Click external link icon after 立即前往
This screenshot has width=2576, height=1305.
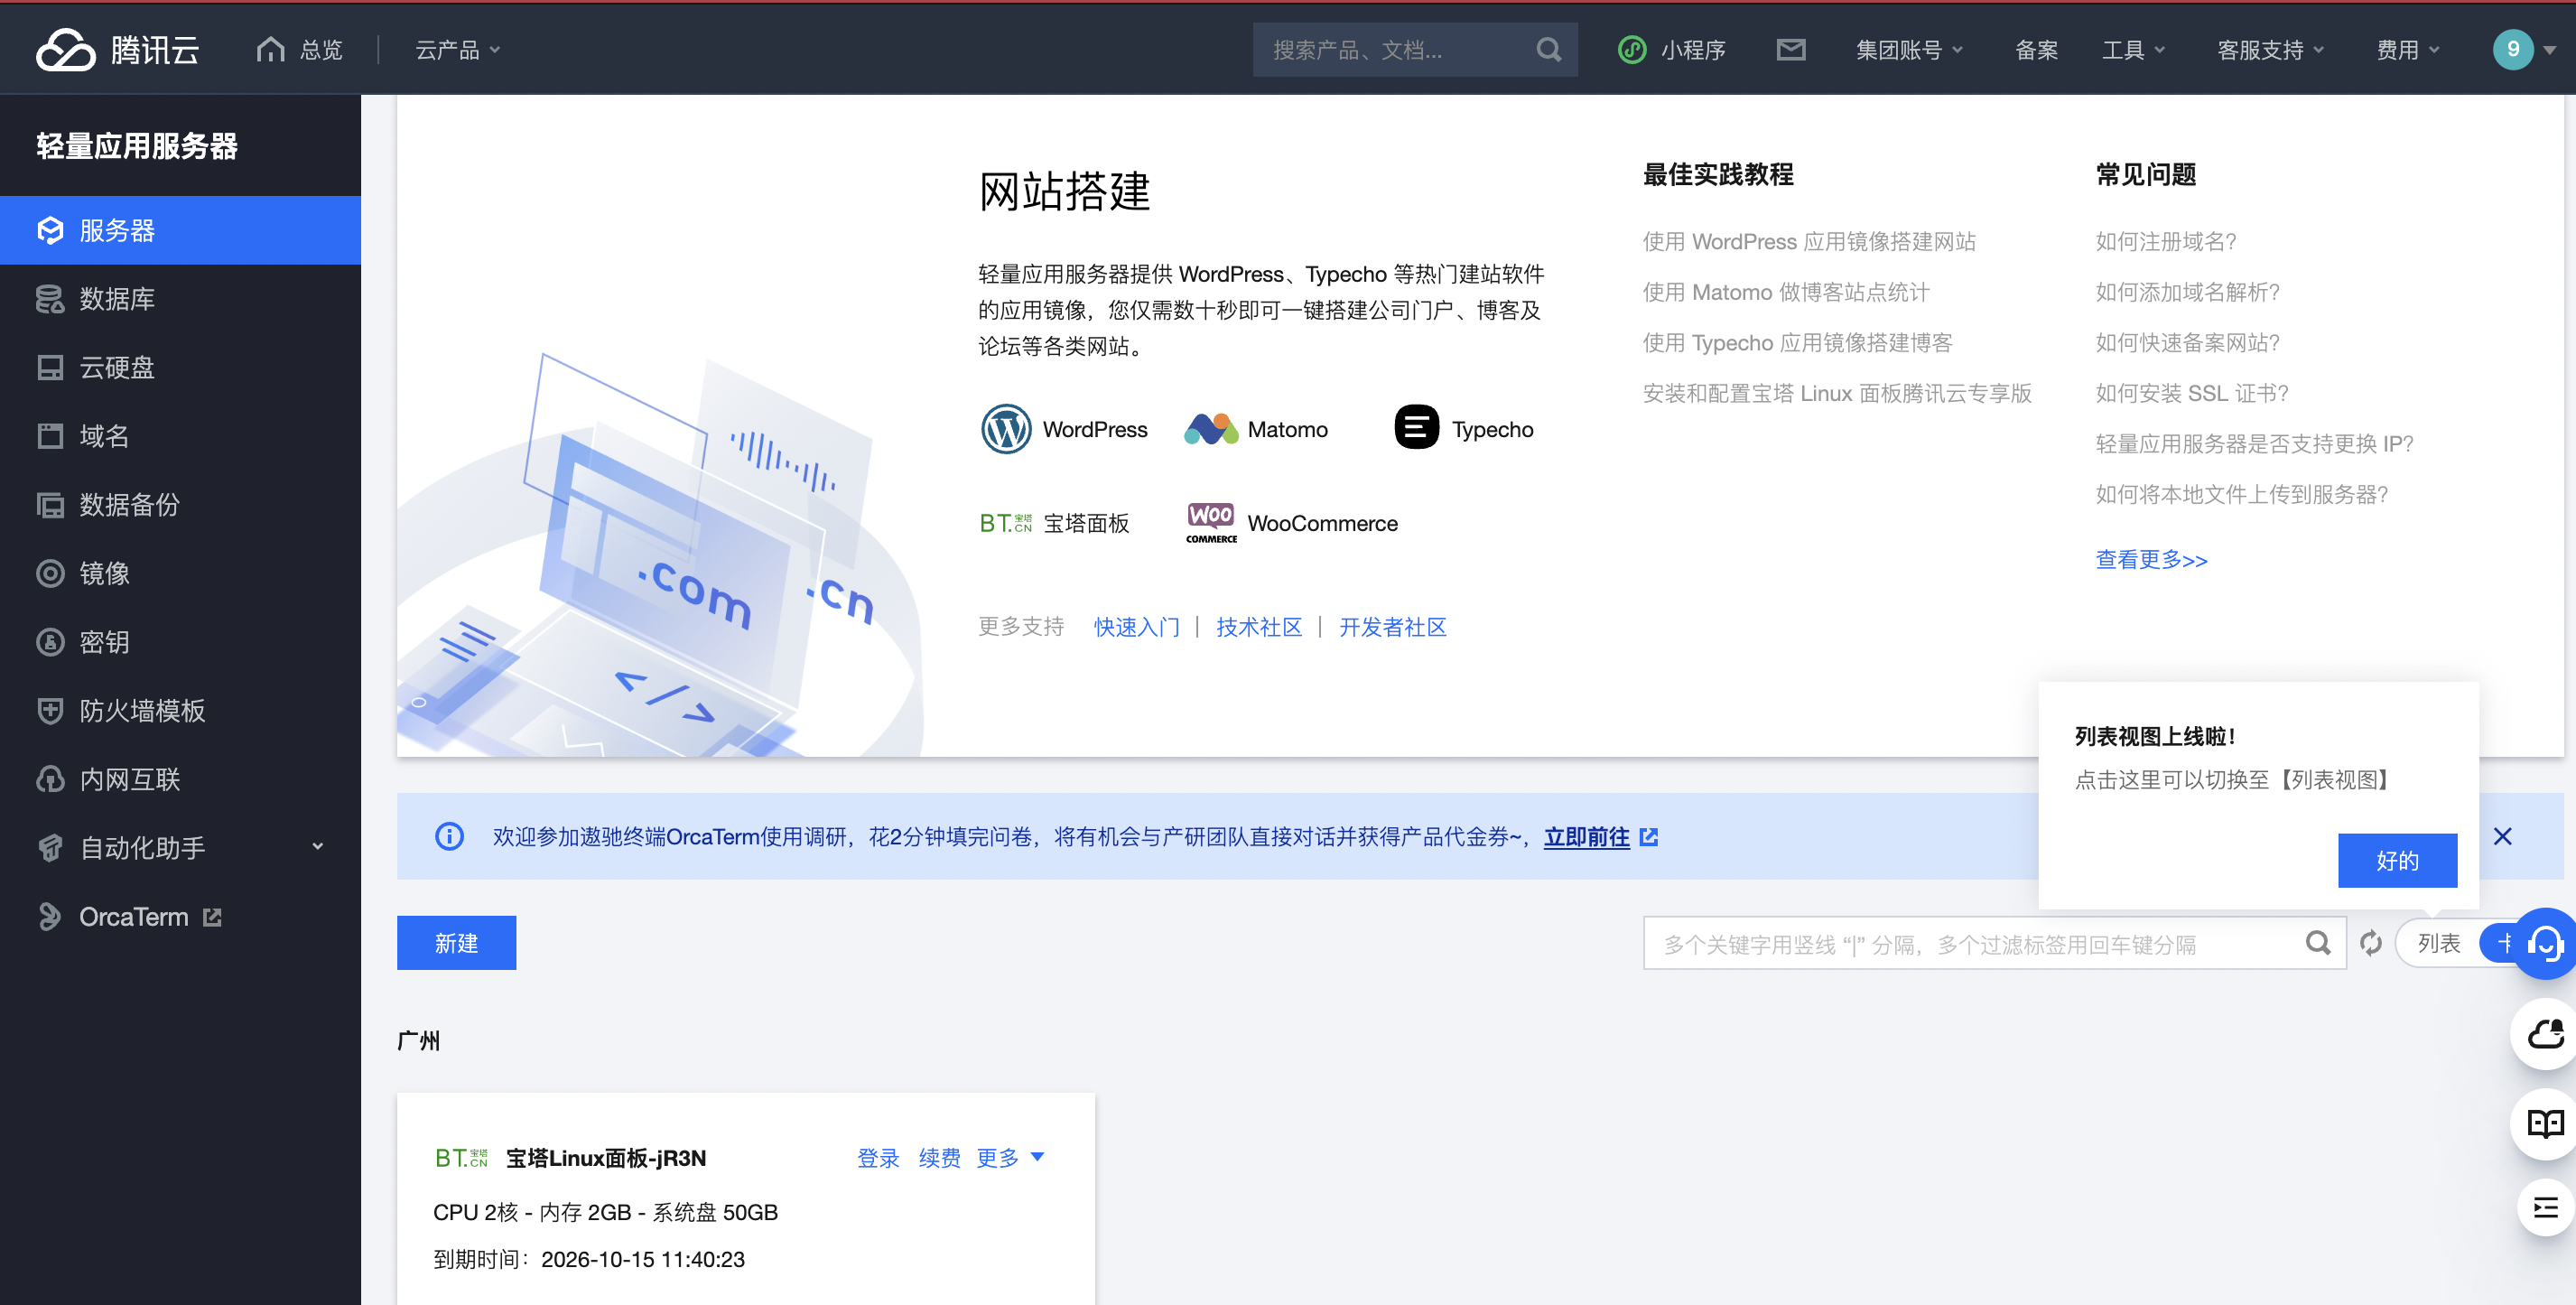(1649, 837)
